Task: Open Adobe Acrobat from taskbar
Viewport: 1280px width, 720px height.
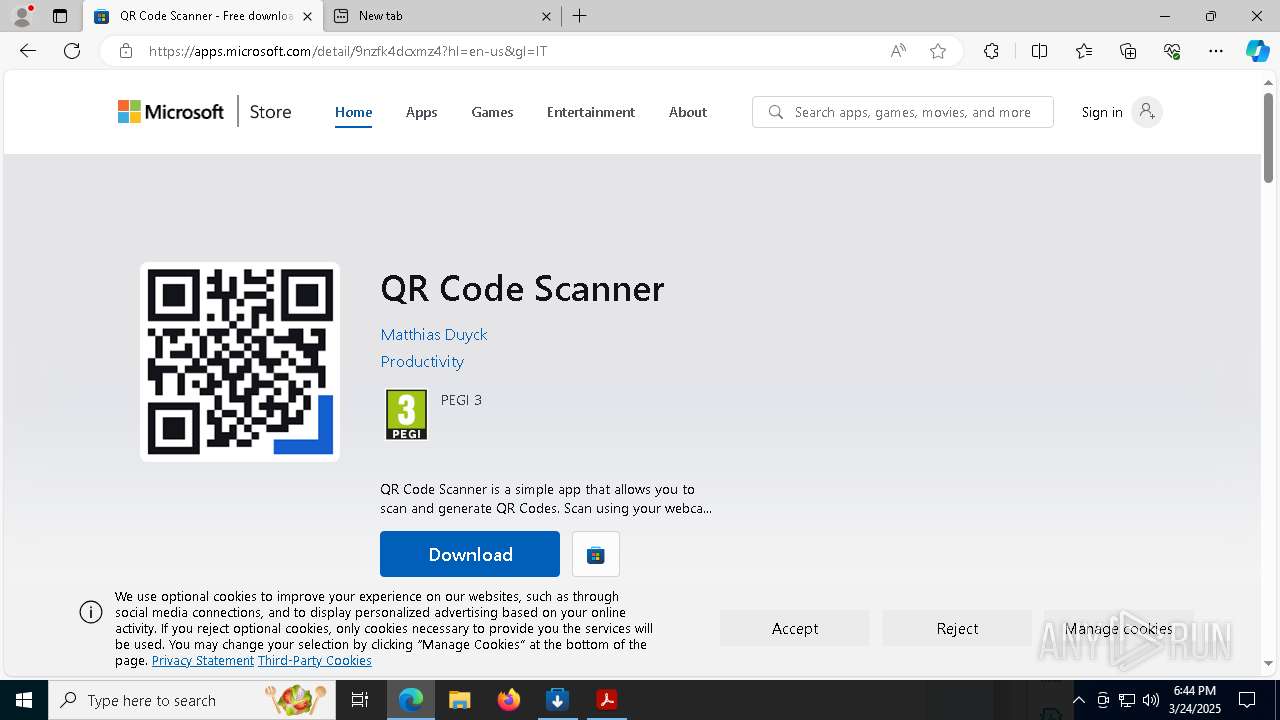Action: [607, 700]
